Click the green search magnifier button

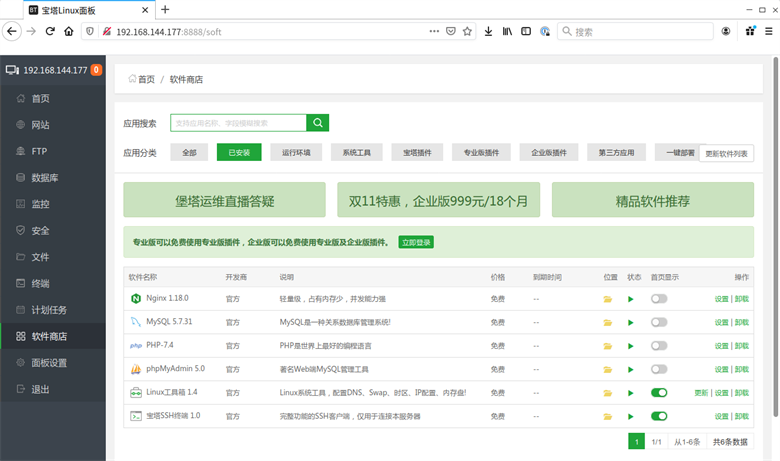click(317, 123)
